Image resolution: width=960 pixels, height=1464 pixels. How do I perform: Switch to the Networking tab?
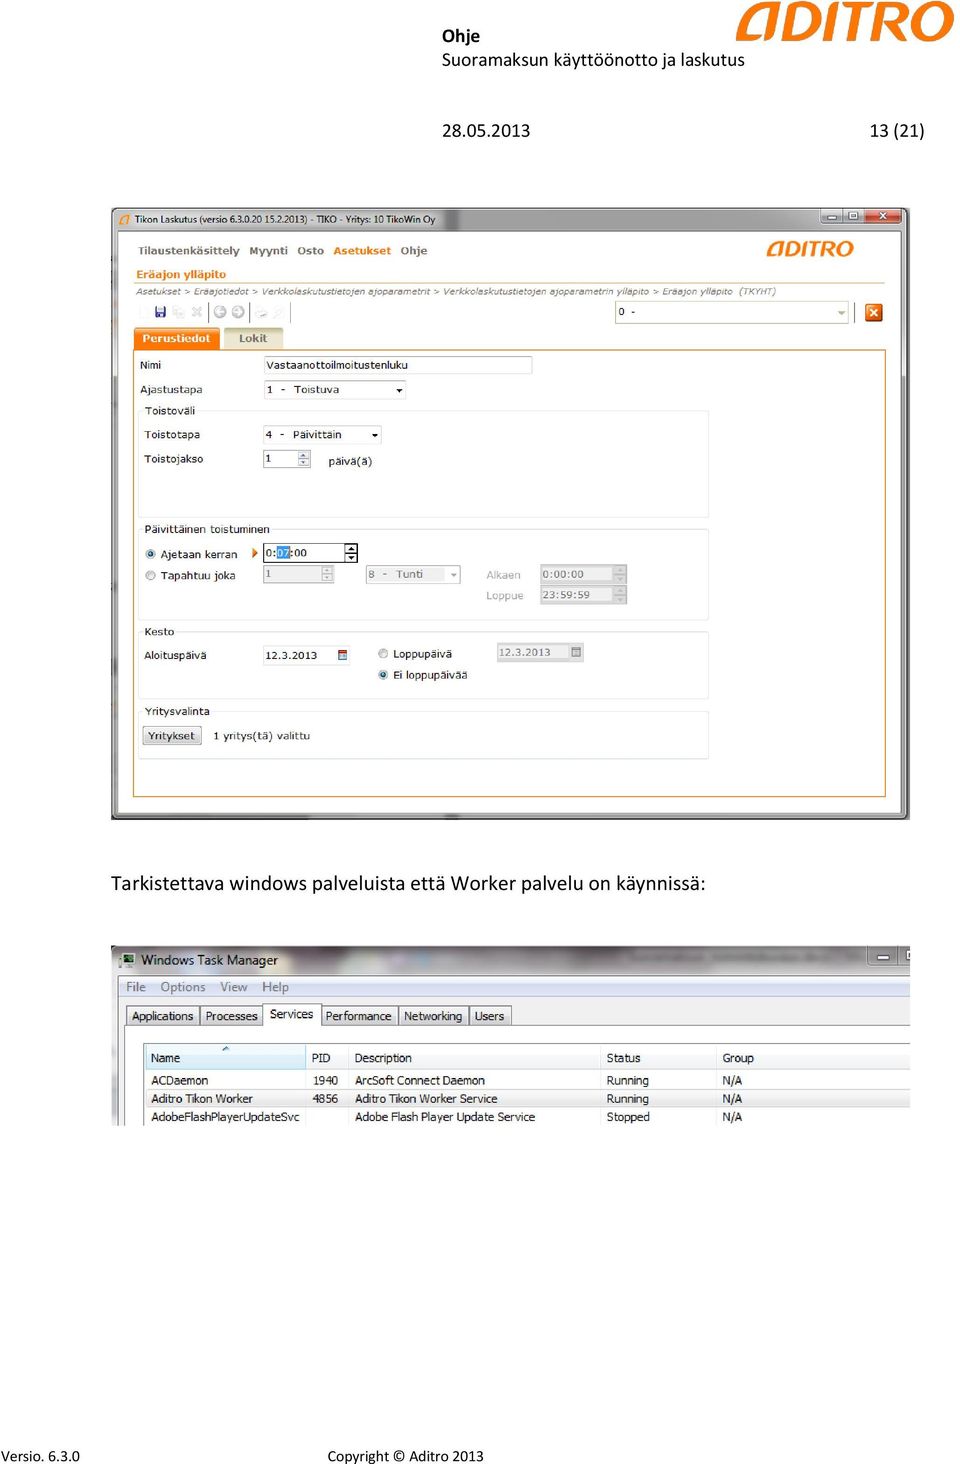[x=433, y=1016]
